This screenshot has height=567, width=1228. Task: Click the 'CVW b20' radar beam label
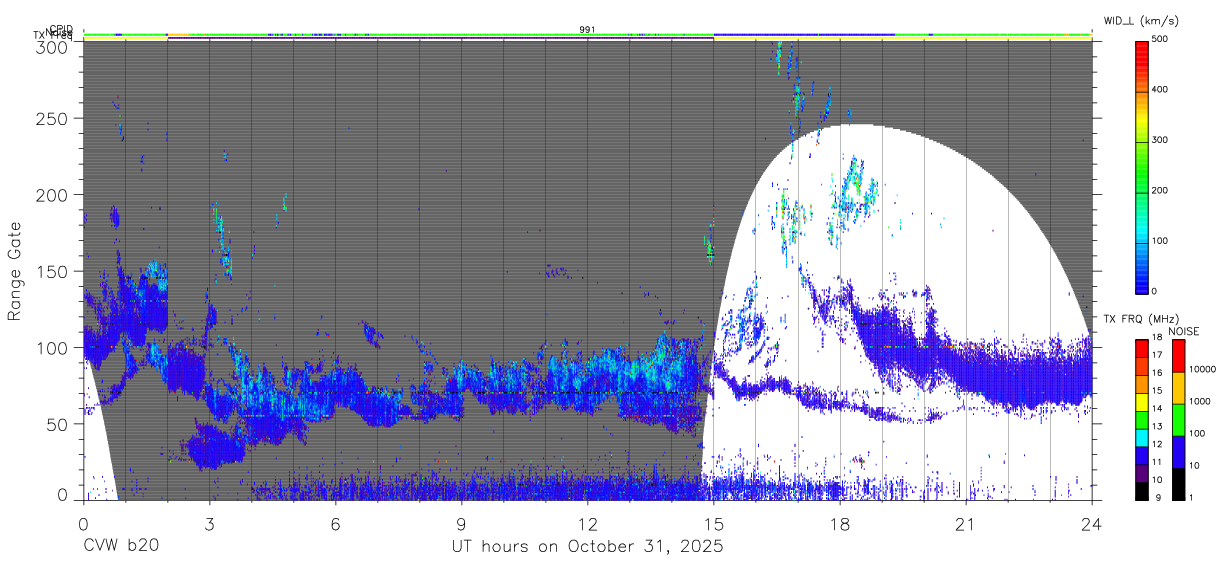click(x=121, y=547)
